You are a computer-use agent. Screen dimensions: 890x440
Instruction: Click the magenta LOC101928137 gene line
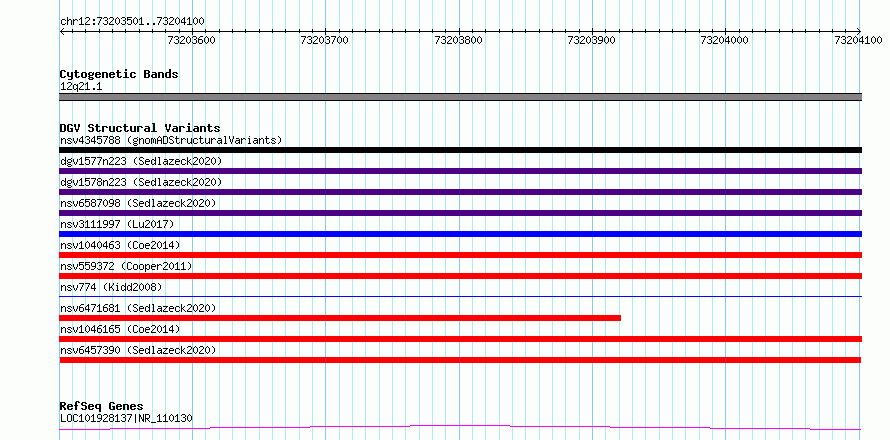point(460,427)
